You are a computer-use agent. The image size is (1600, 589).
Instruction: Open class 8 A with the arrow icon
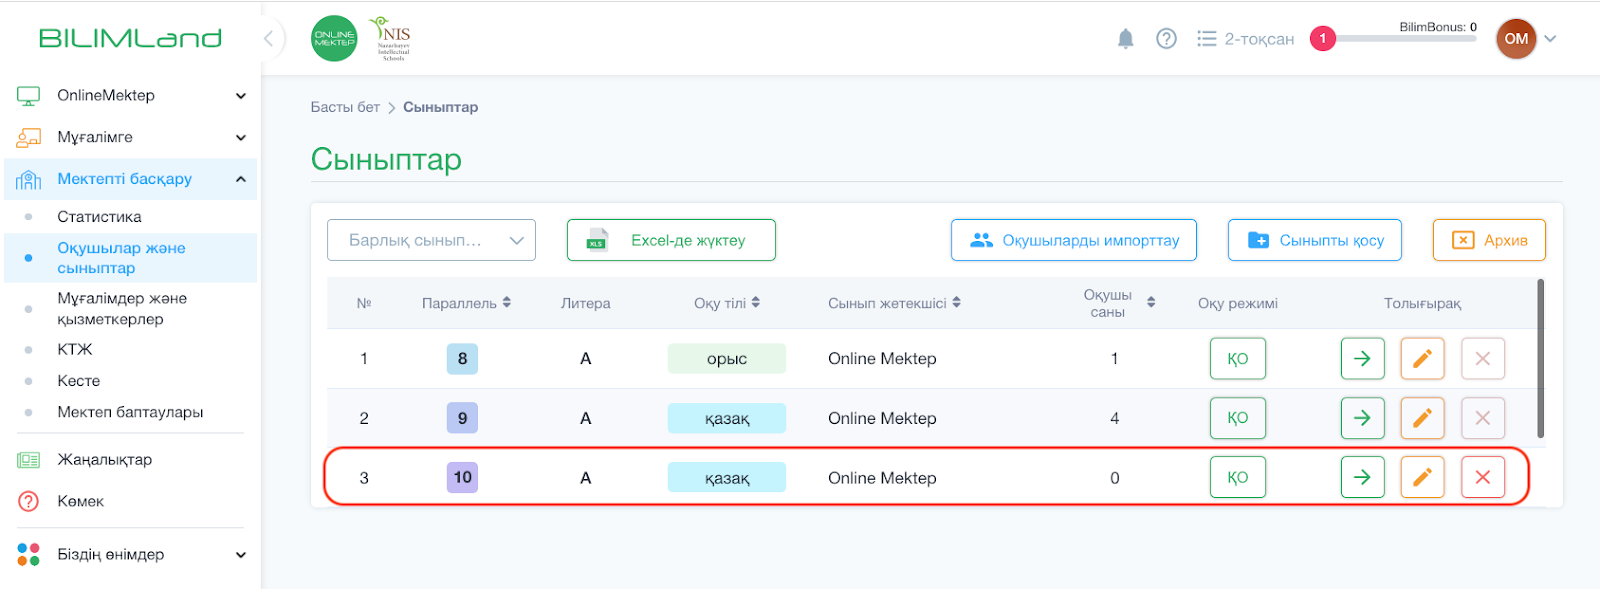pos(1362,358)
